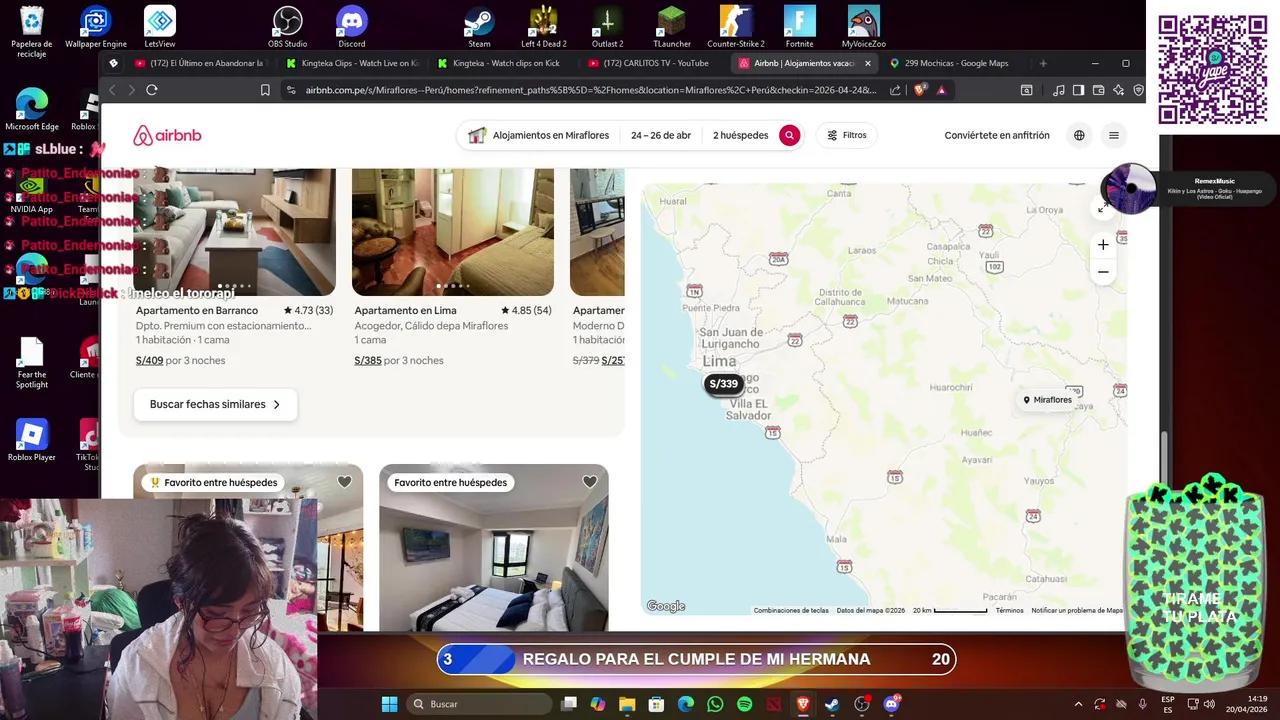Open MyVoiceZoo desktop shortcut
1280x720 pixels.
point(864,27)
